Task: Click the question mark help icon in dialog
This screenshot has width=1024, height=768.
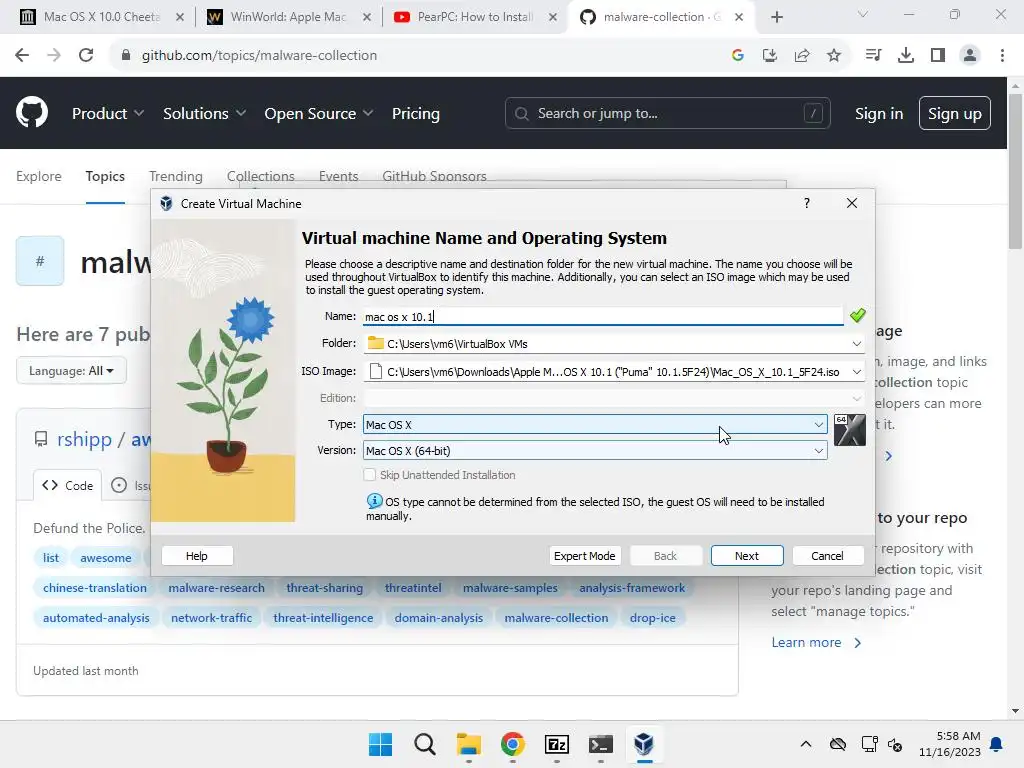Action: pyautogui.click(x=807, y=203)
